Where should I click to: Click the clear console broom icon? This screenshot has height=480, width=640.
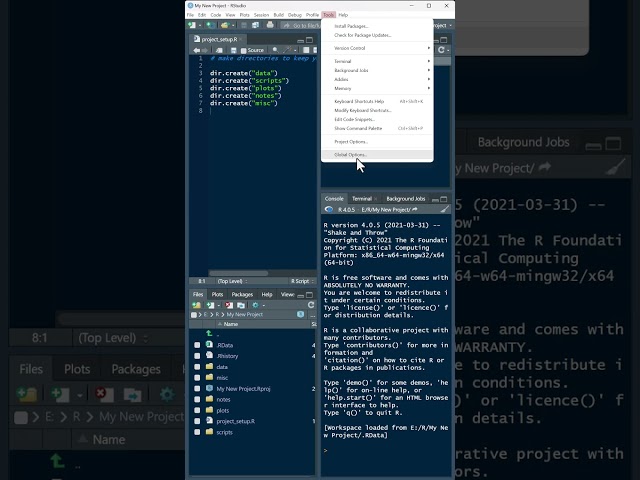[445, 209]
